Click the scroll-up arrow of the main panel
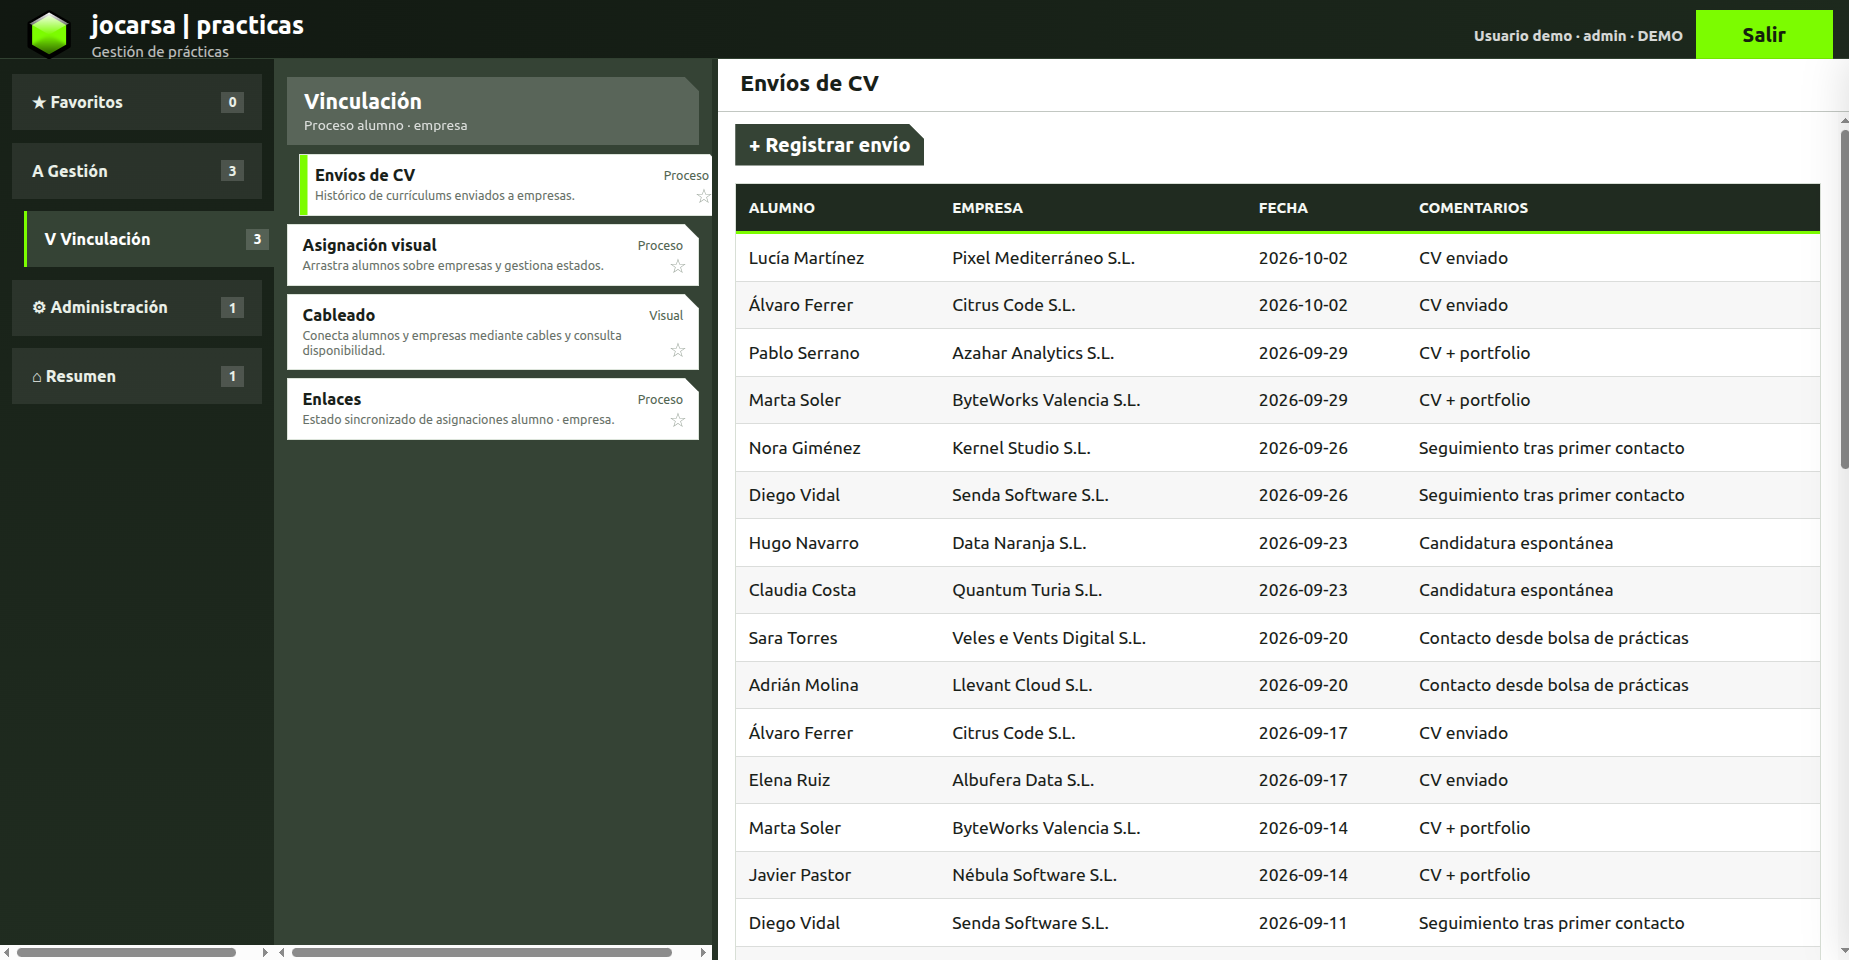The image size is (1849, 960). click(1844, 121)
